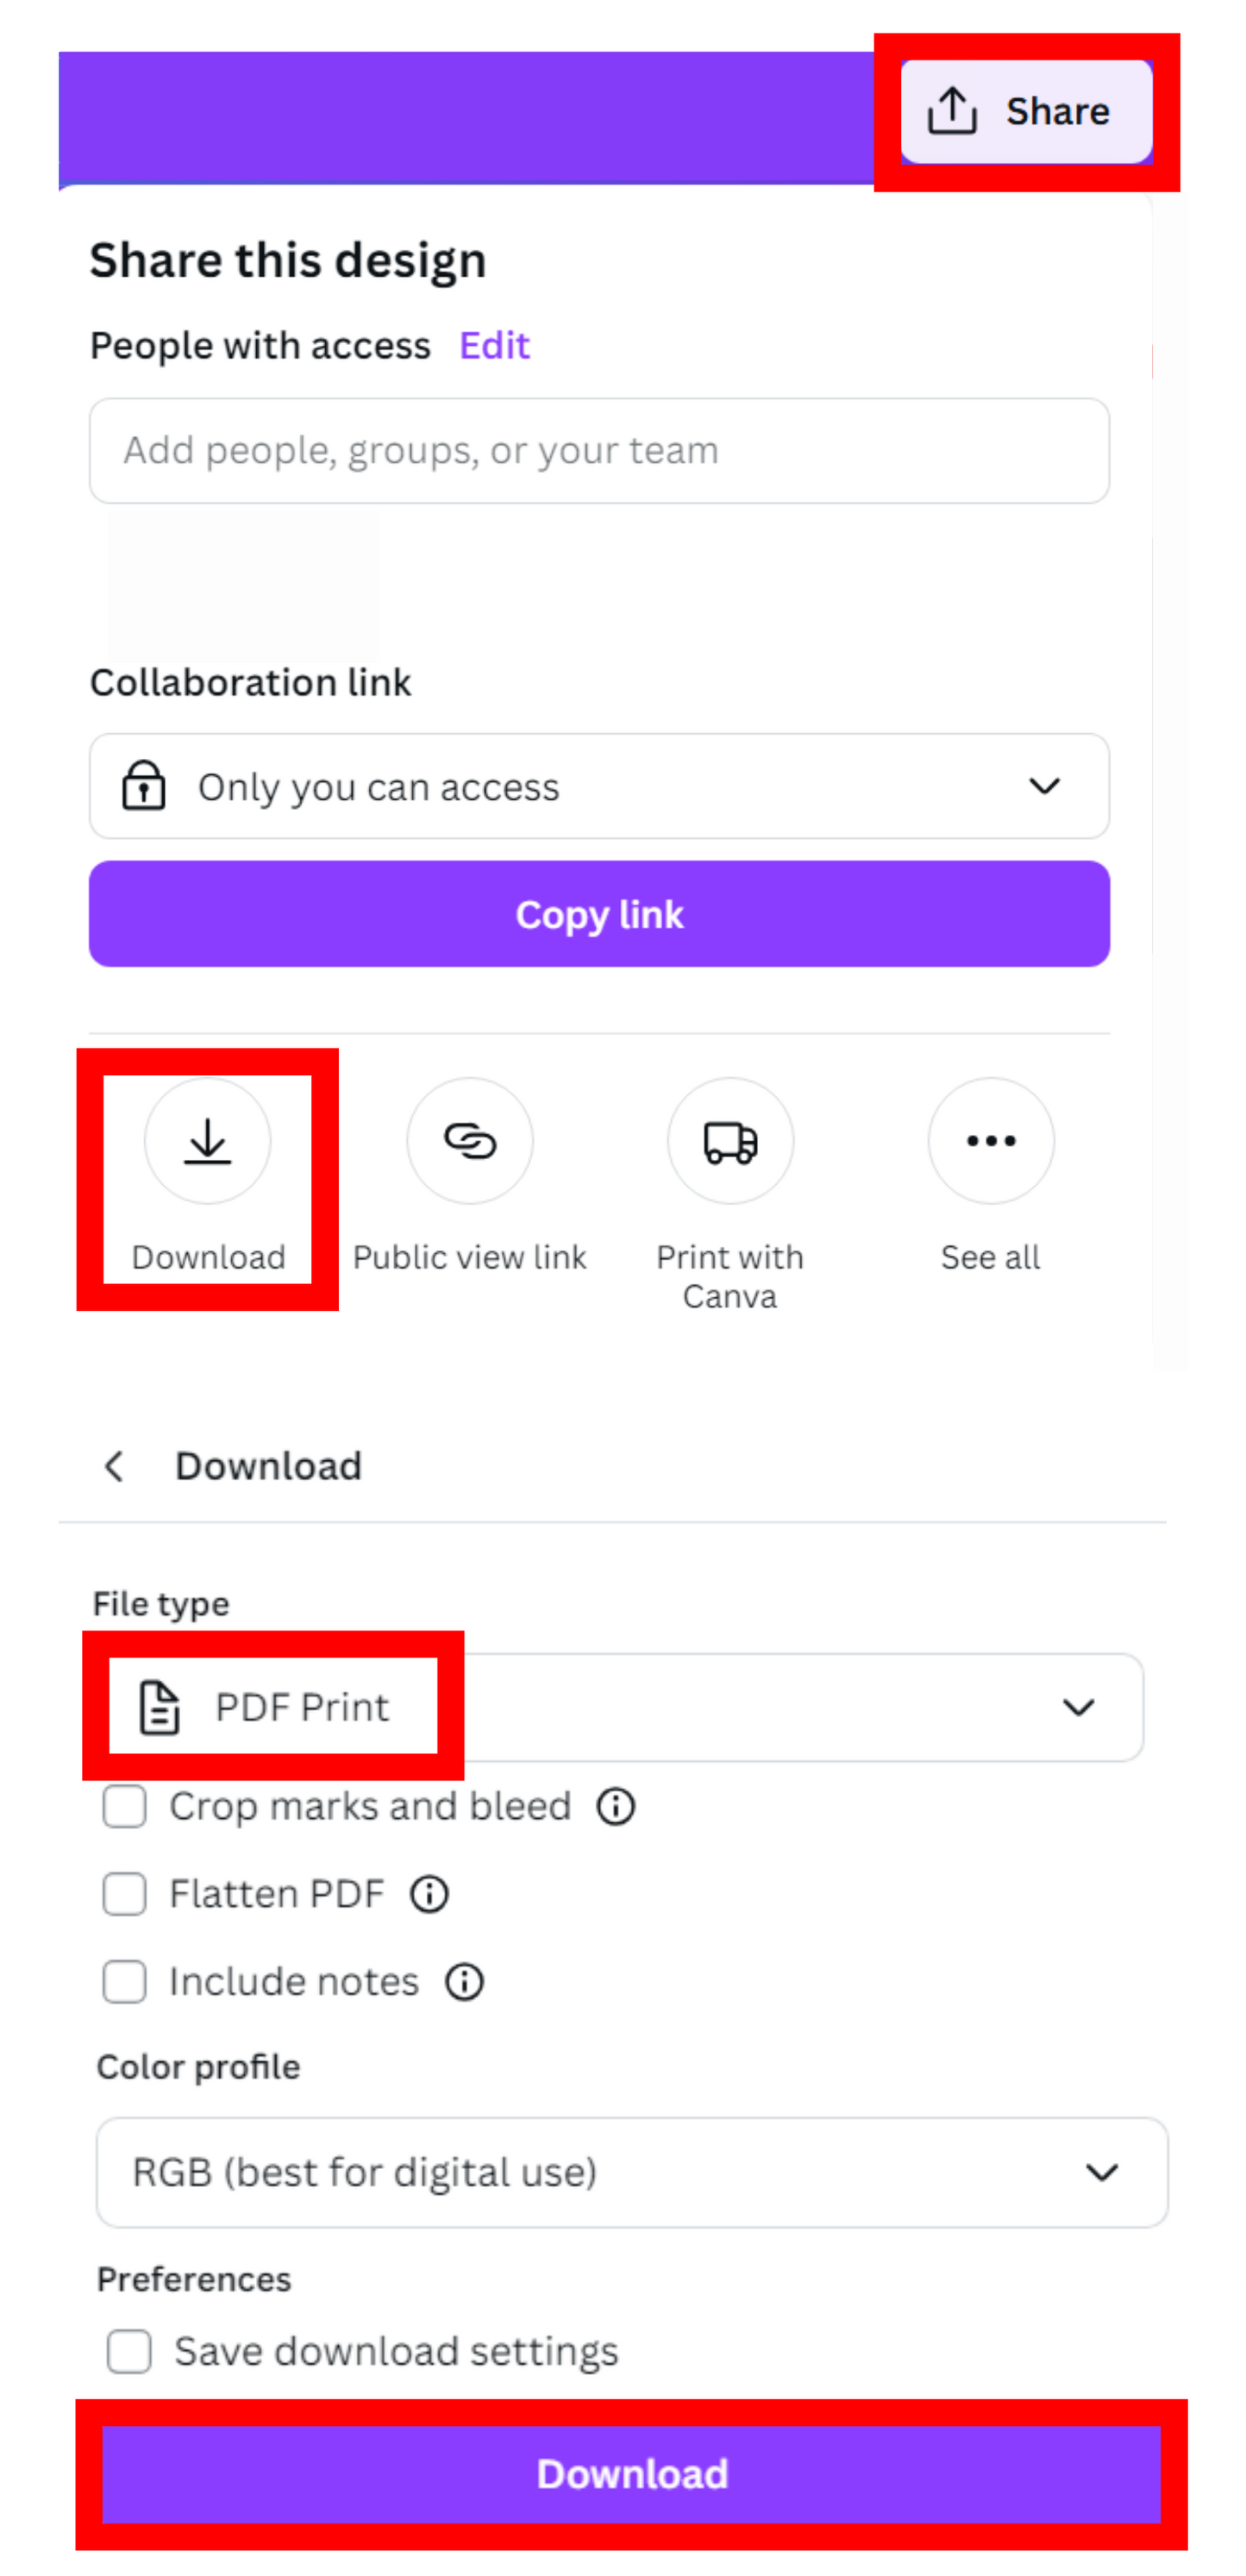Open the RGB color profile dropdown

tap(631, 2172)
